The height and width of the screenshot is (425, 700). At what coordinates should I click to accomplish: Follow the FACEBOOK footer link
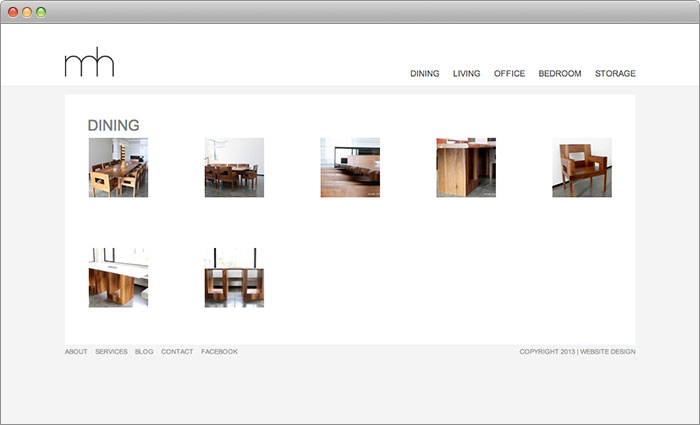(219, 352)
